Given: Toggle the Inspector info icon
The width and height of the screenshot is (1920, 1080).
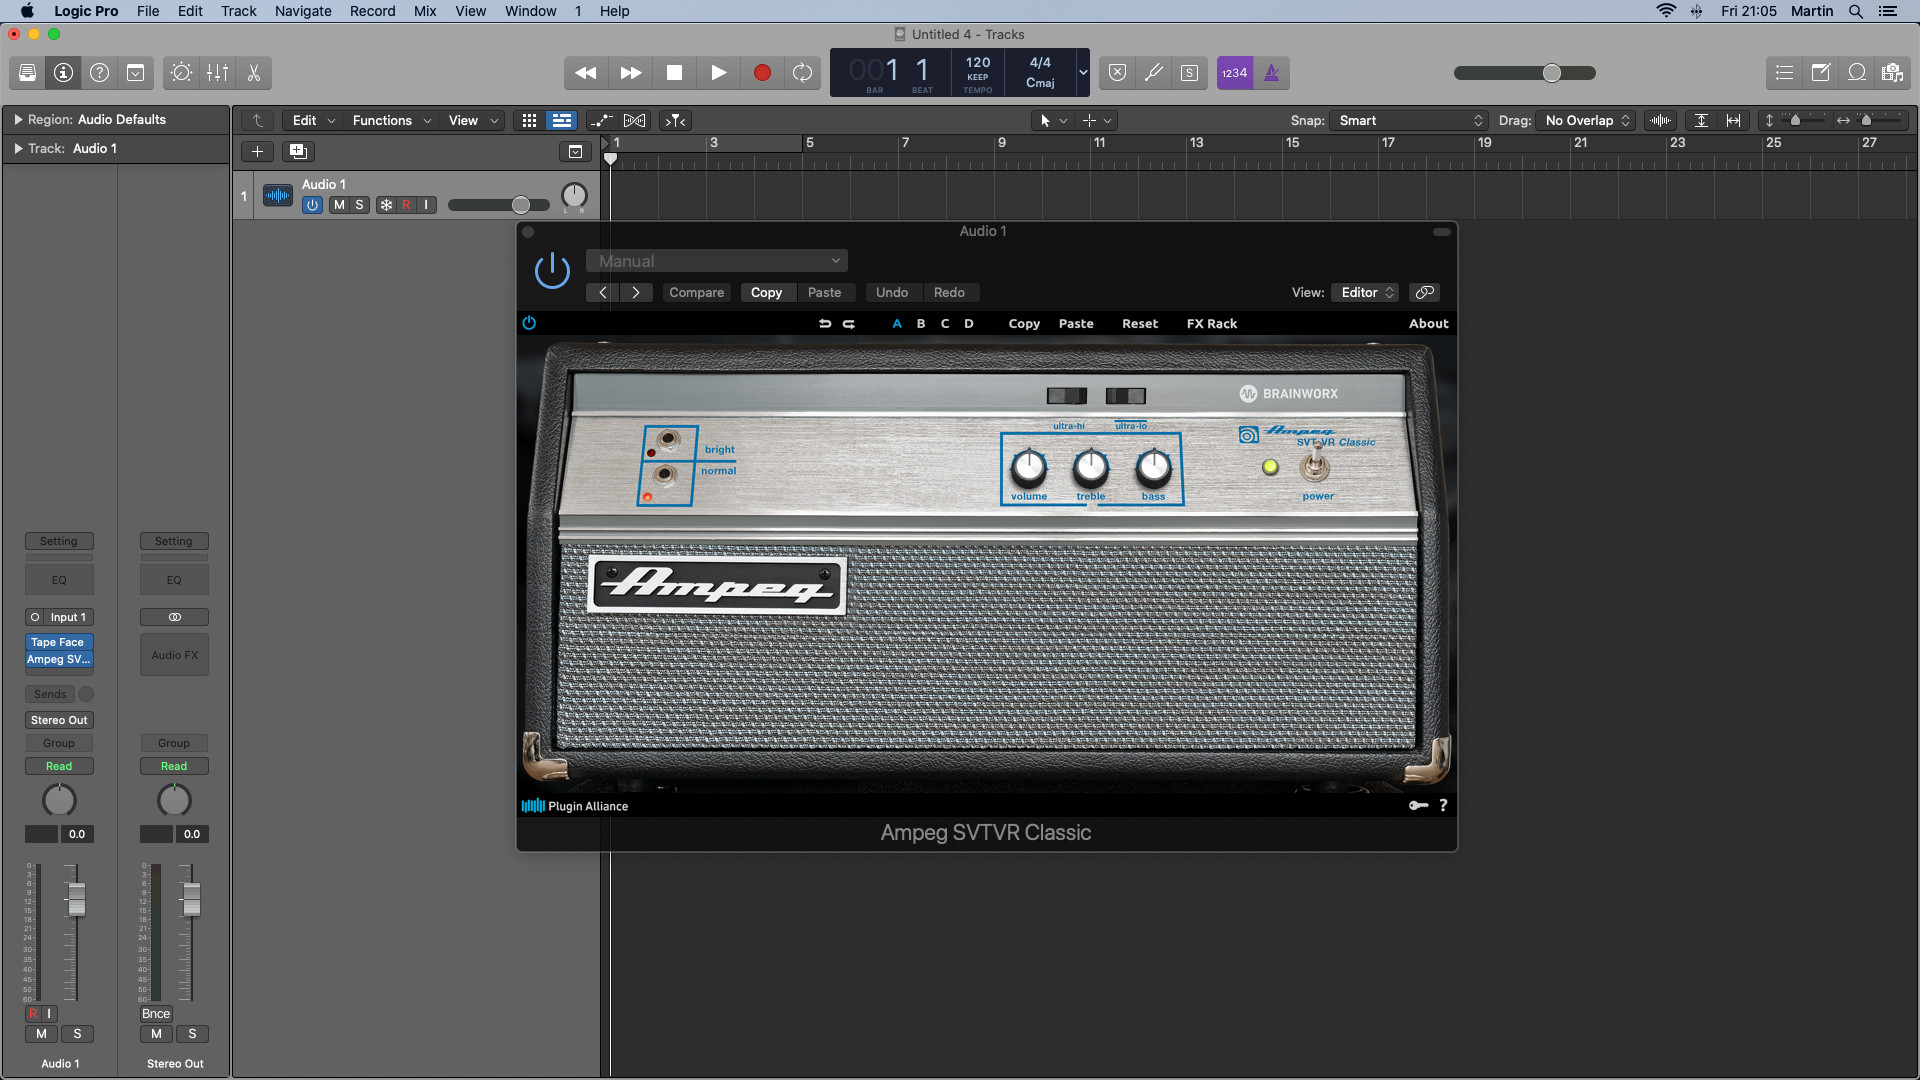Looking at the screenshot, I should (x=63, y=73).
